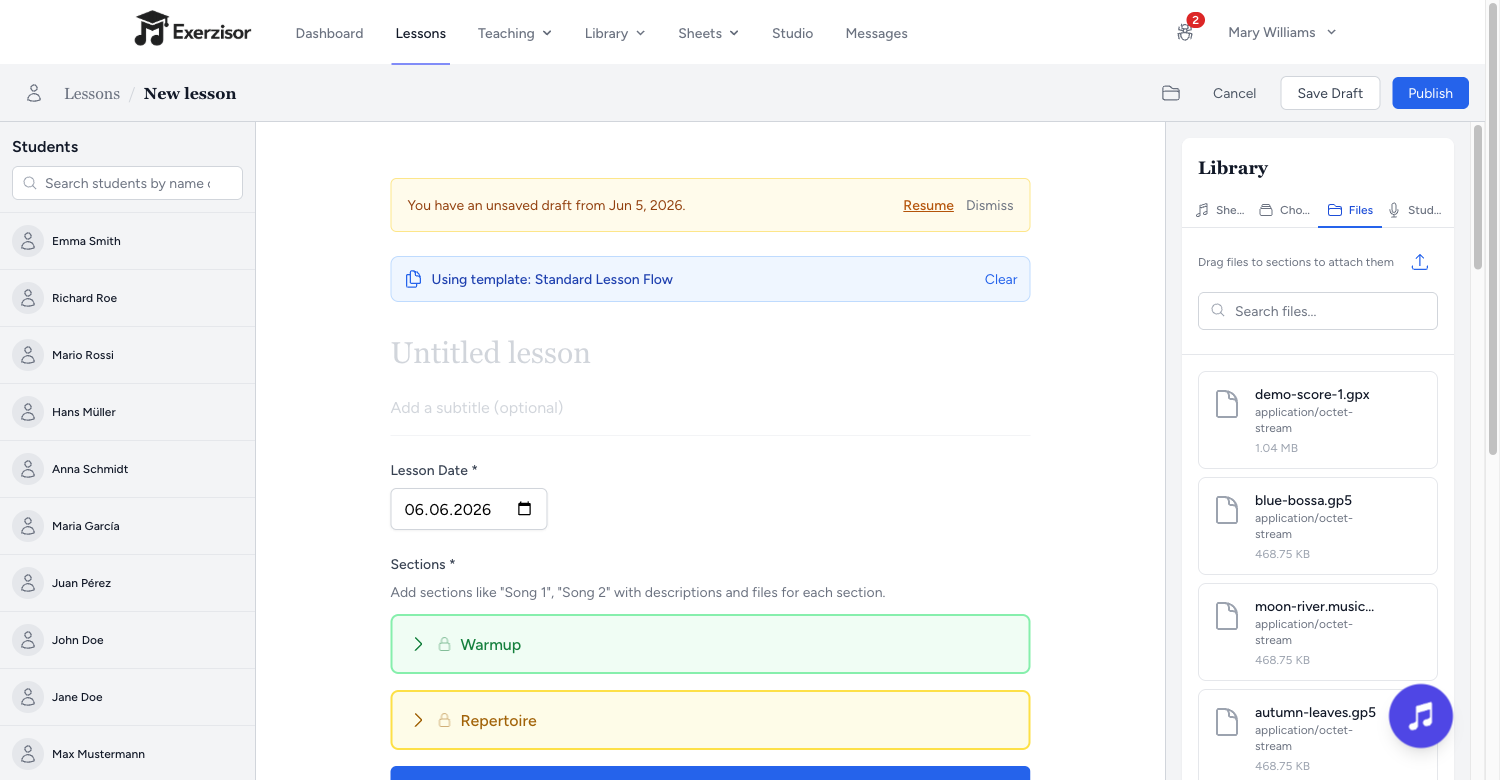Select student name Hans Müller
The width and height of the screenshot is (1500, 780).
84,412
